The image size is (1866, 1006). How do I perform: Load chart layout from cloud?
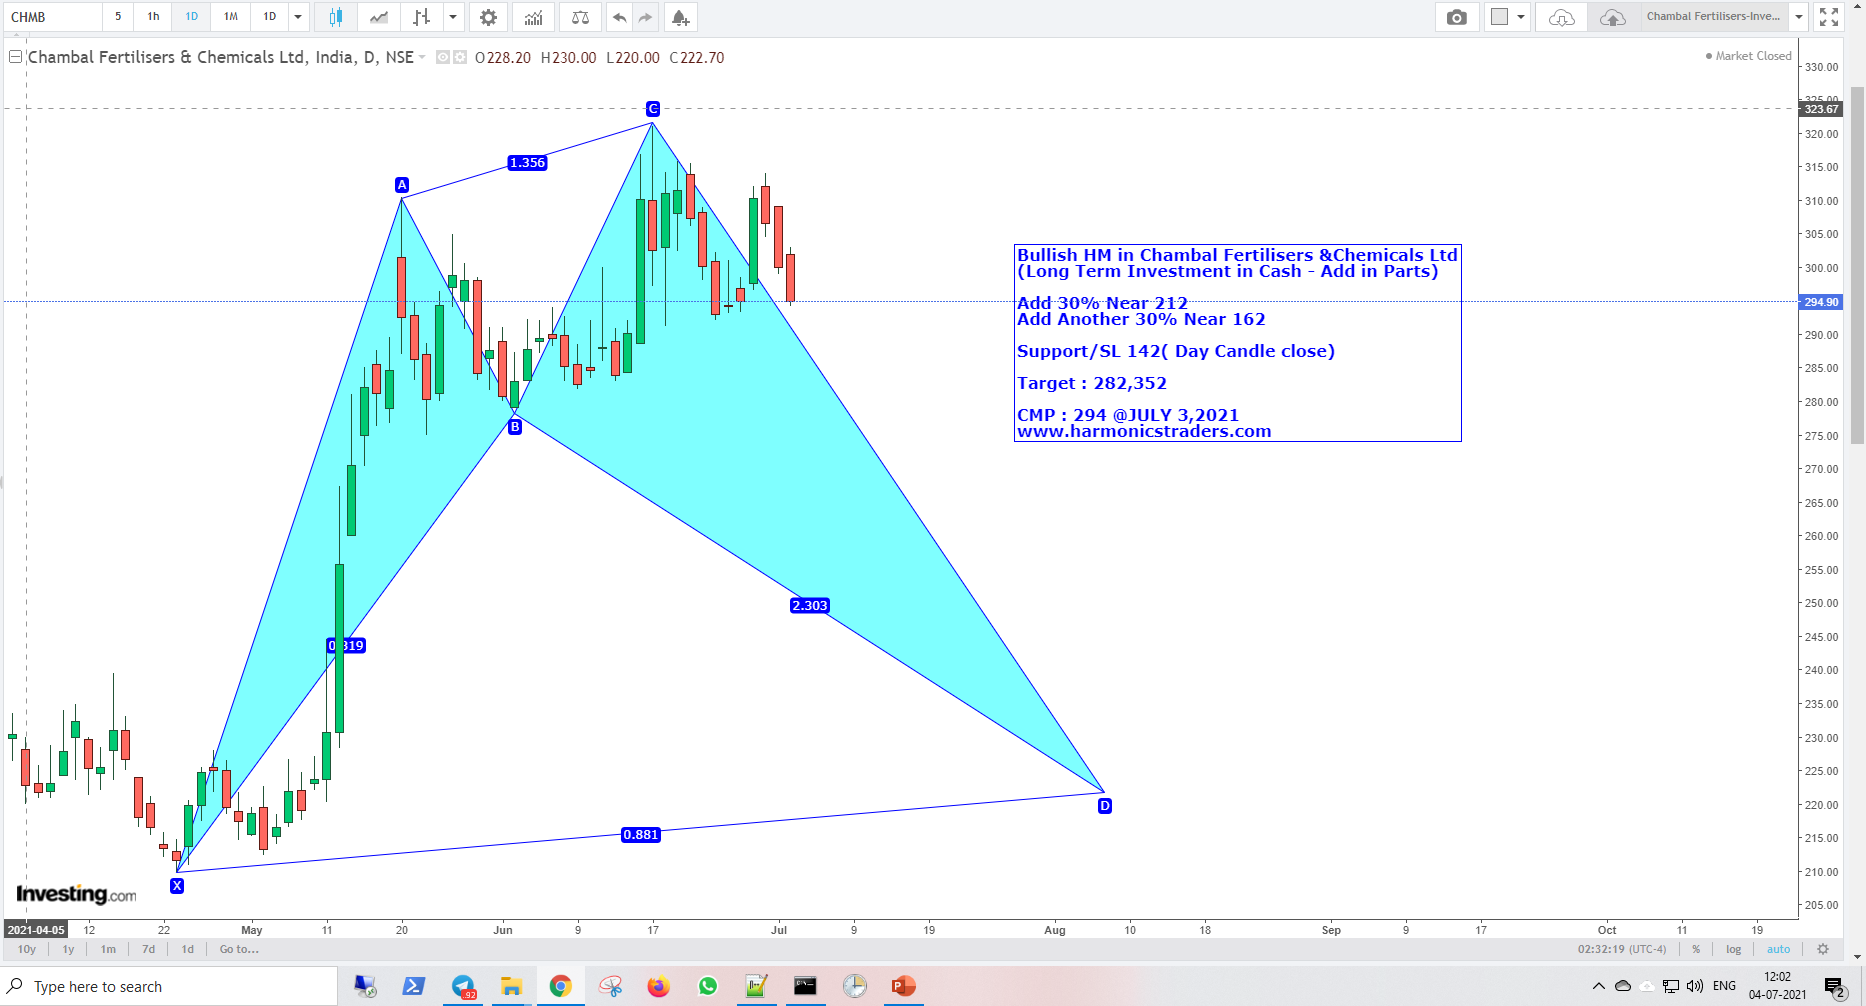coord(1562,17)
